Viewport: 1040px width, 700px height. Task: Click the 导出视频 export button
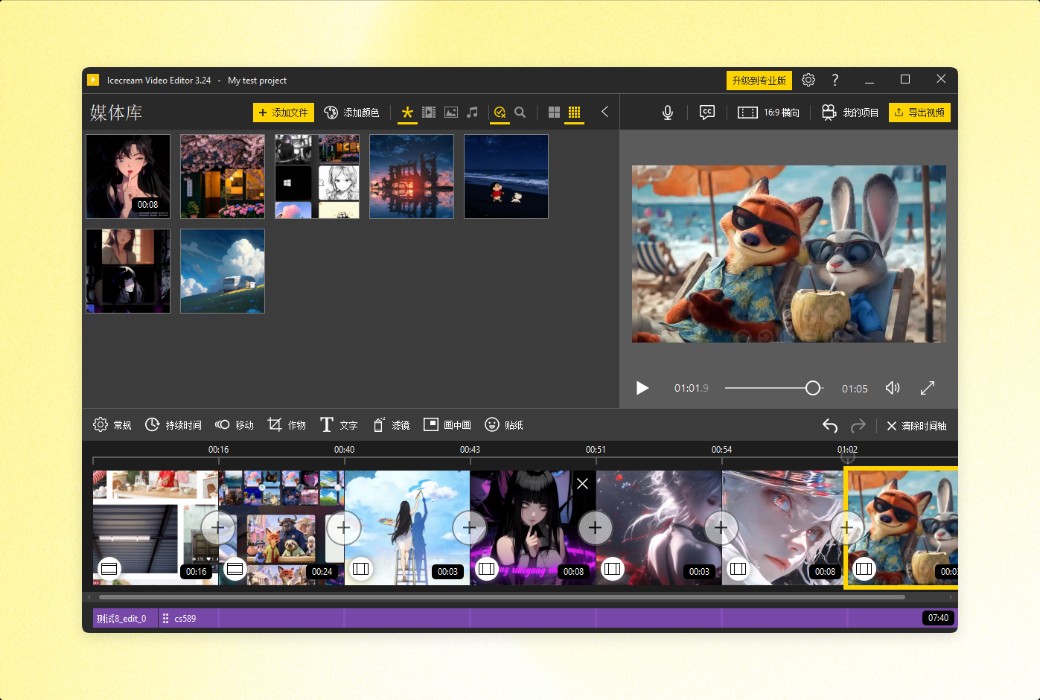click(919, 112)
